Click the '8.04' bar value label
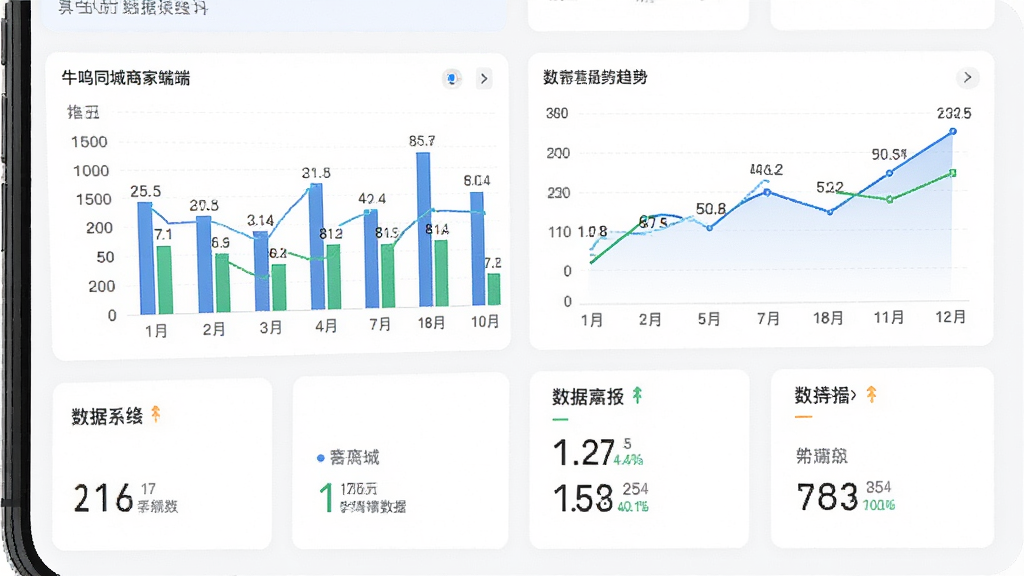This screenshot has width=1024, height=576. (477, 181)
